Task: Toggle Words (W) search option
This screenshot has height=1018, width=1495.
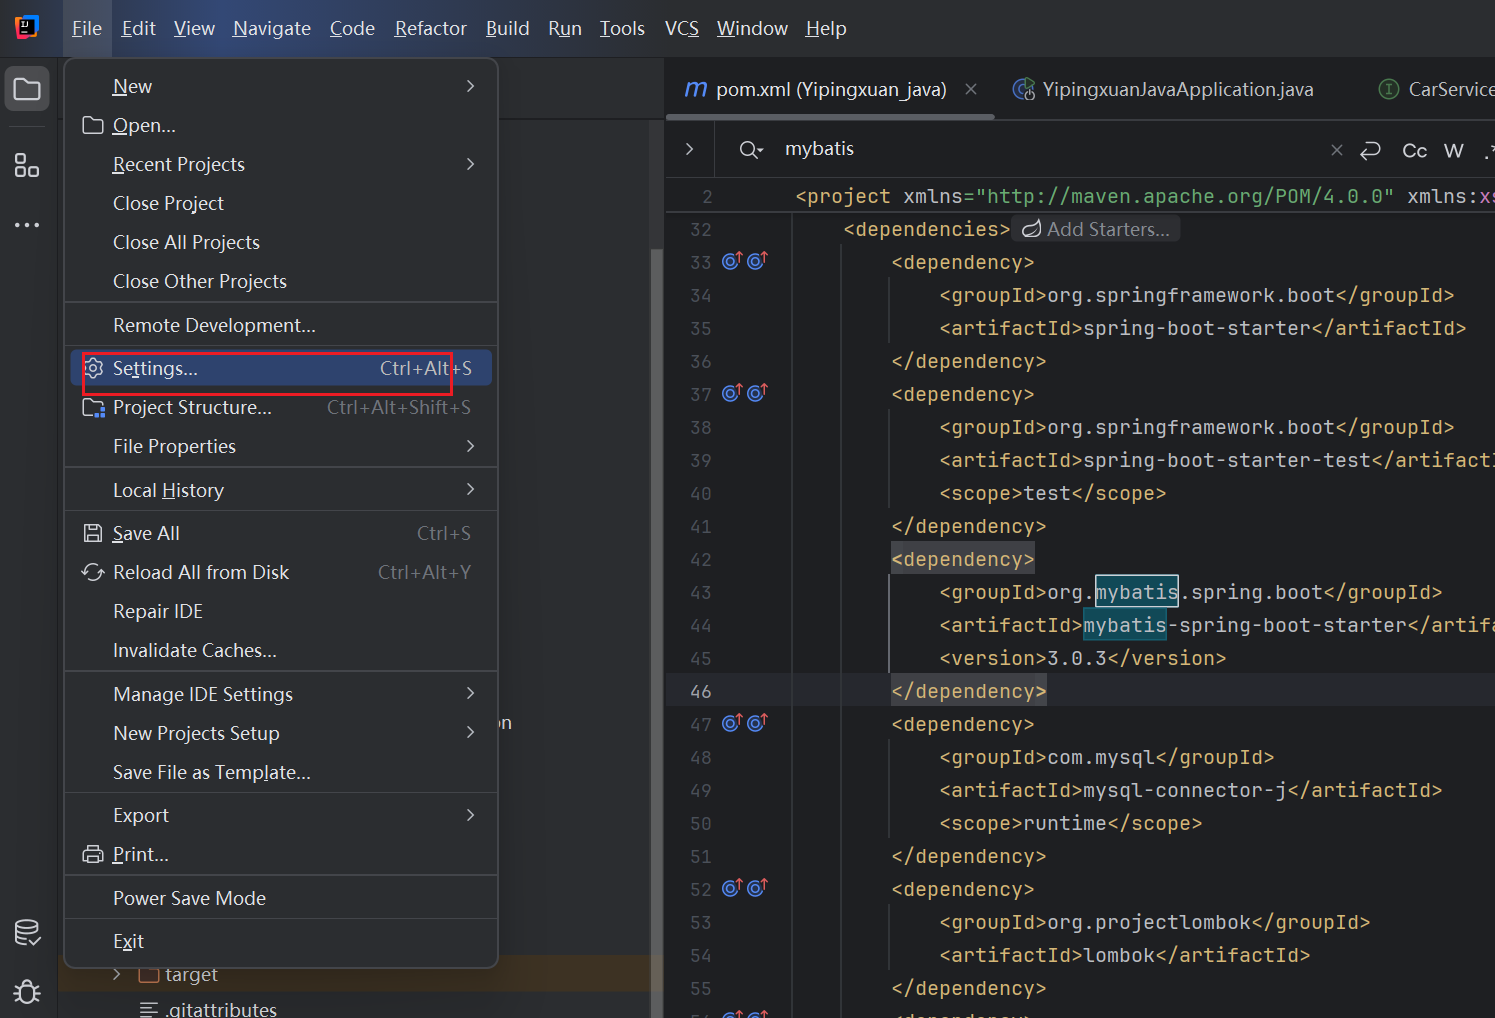Action: click(1453, 150)
